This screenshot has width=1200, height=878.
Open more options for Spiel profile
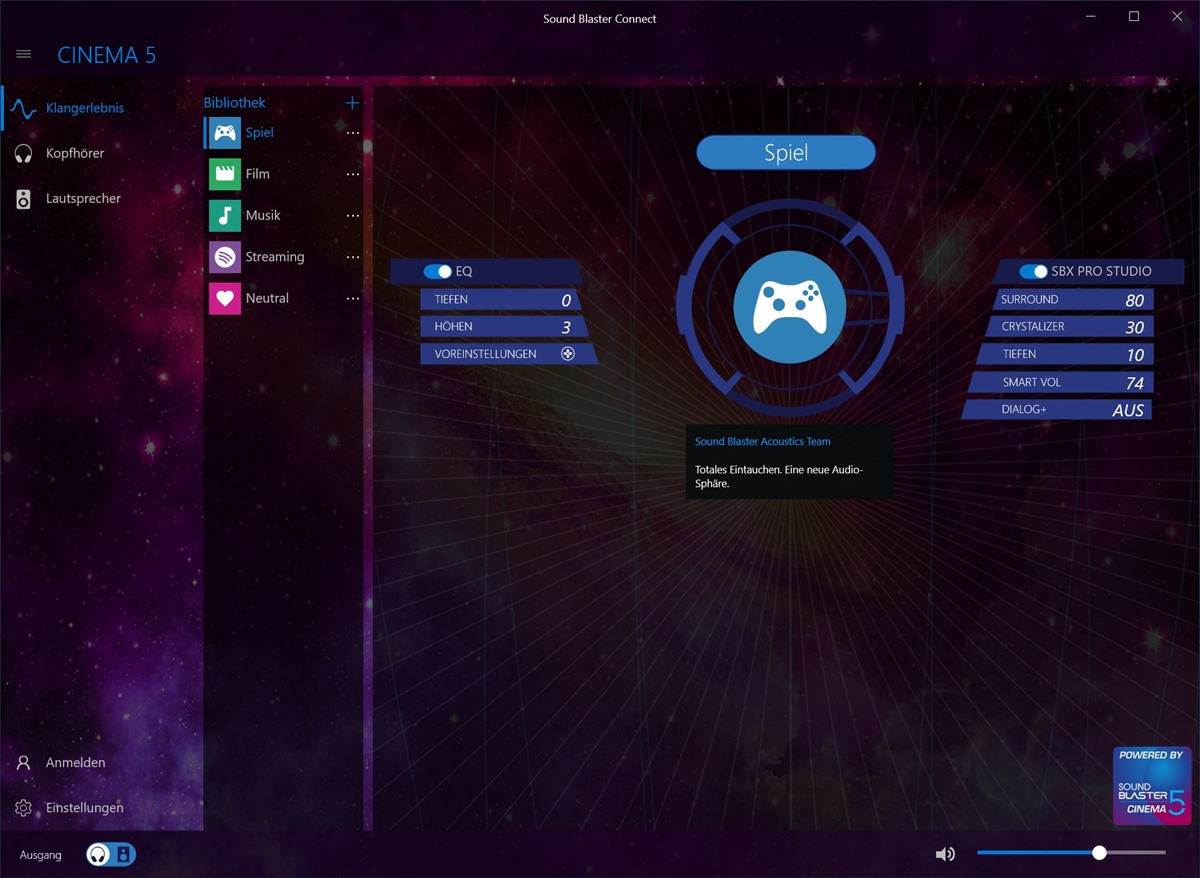352,132
